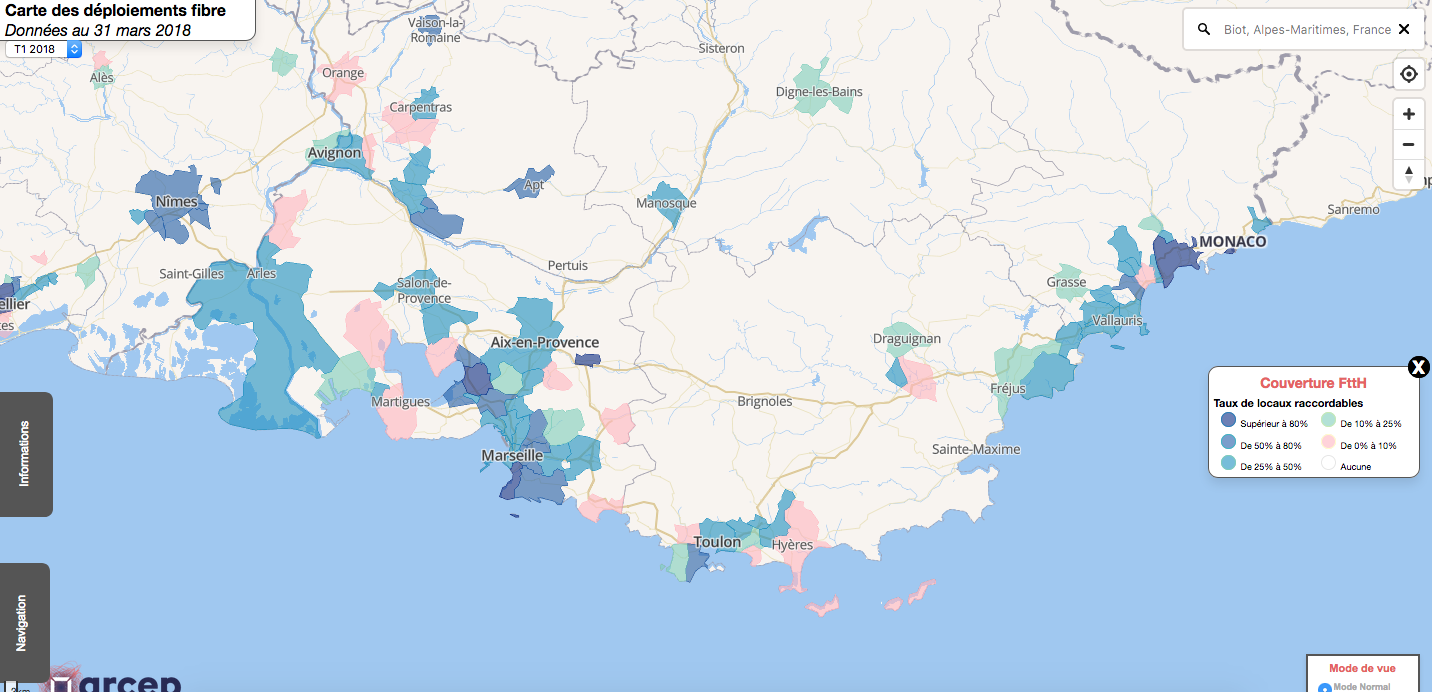Click the Marseille label on the map

pyautogui.click(x=512, y=455)
